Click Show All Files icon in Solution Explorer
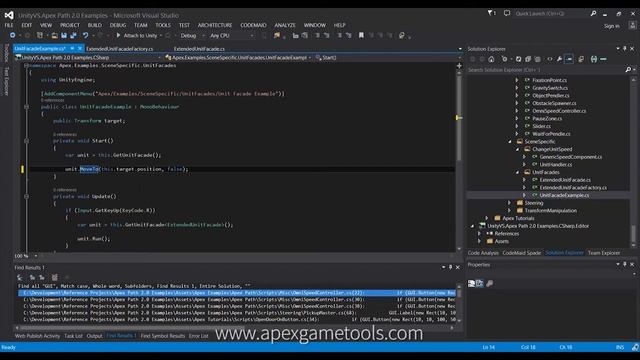The height and width of the screenshot is (360, 640). pyautogui.click(x=537, y=59)
